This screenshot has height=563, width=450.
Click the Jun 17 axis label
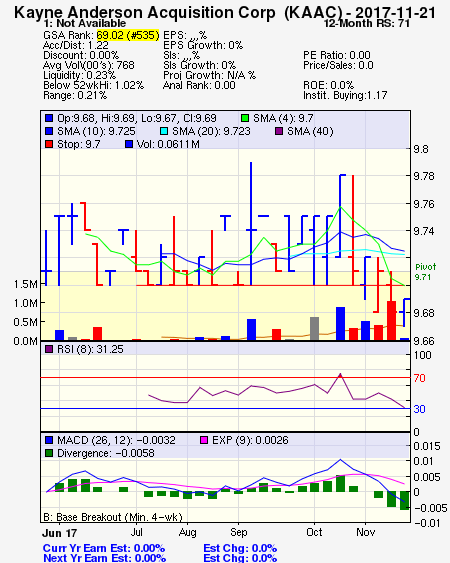coord(60,533)
